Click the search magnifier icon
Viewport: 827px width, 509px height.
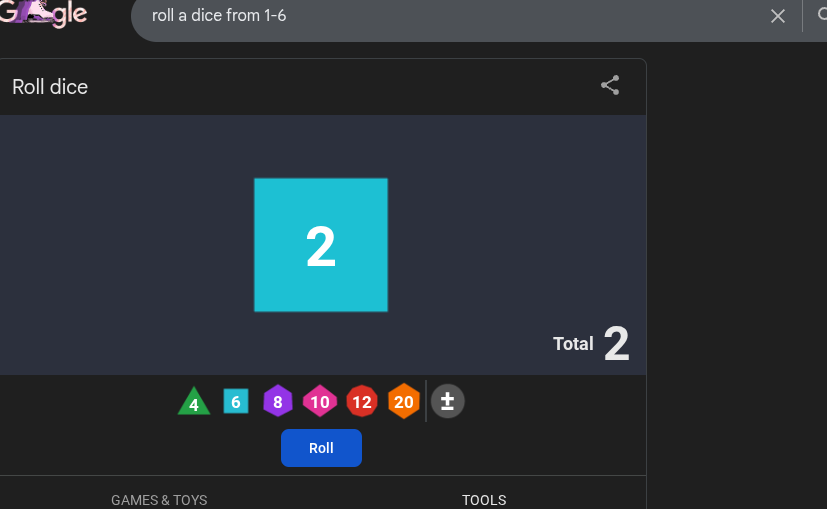(817, 15)
